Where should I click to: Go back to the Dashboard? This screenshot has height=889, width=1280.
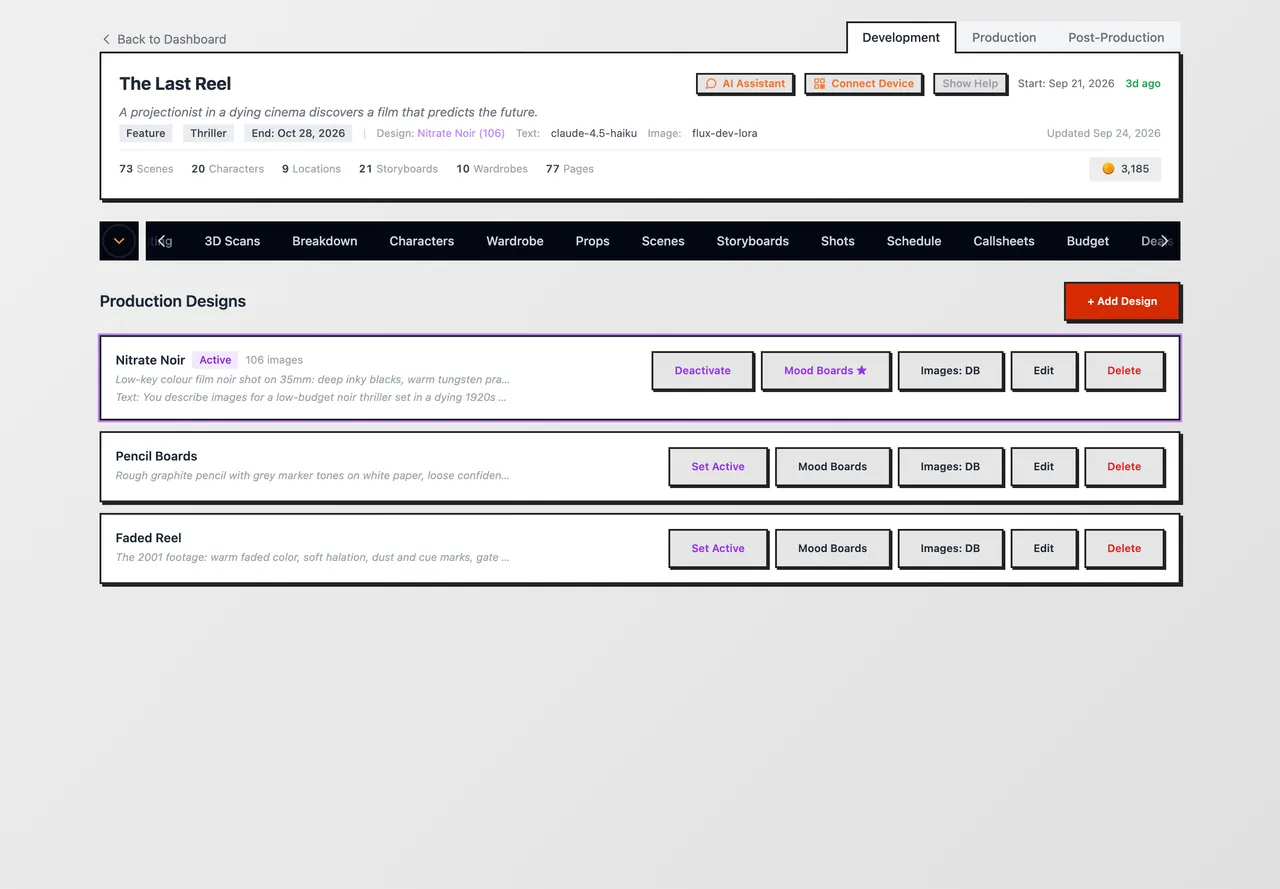pos(164,39)
